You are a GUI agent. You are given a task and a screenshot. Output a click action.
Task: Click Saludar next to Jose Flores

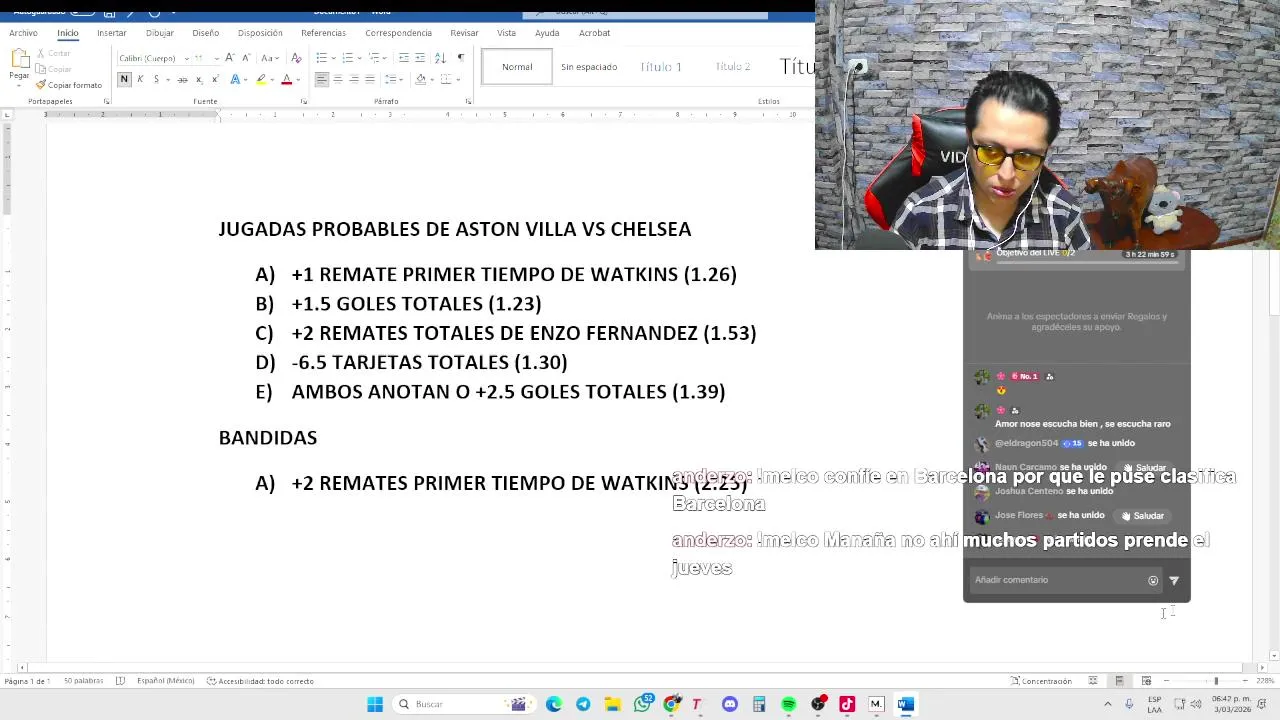(x=1142, y=516)
